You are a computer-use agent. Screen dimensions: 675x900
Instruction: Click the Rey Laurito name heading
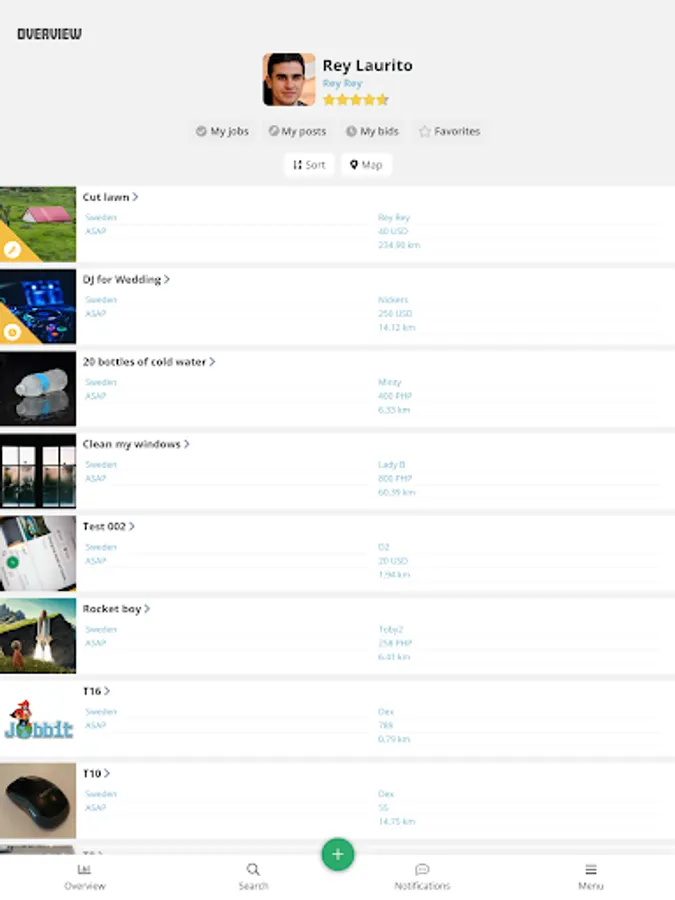(367, 65)
